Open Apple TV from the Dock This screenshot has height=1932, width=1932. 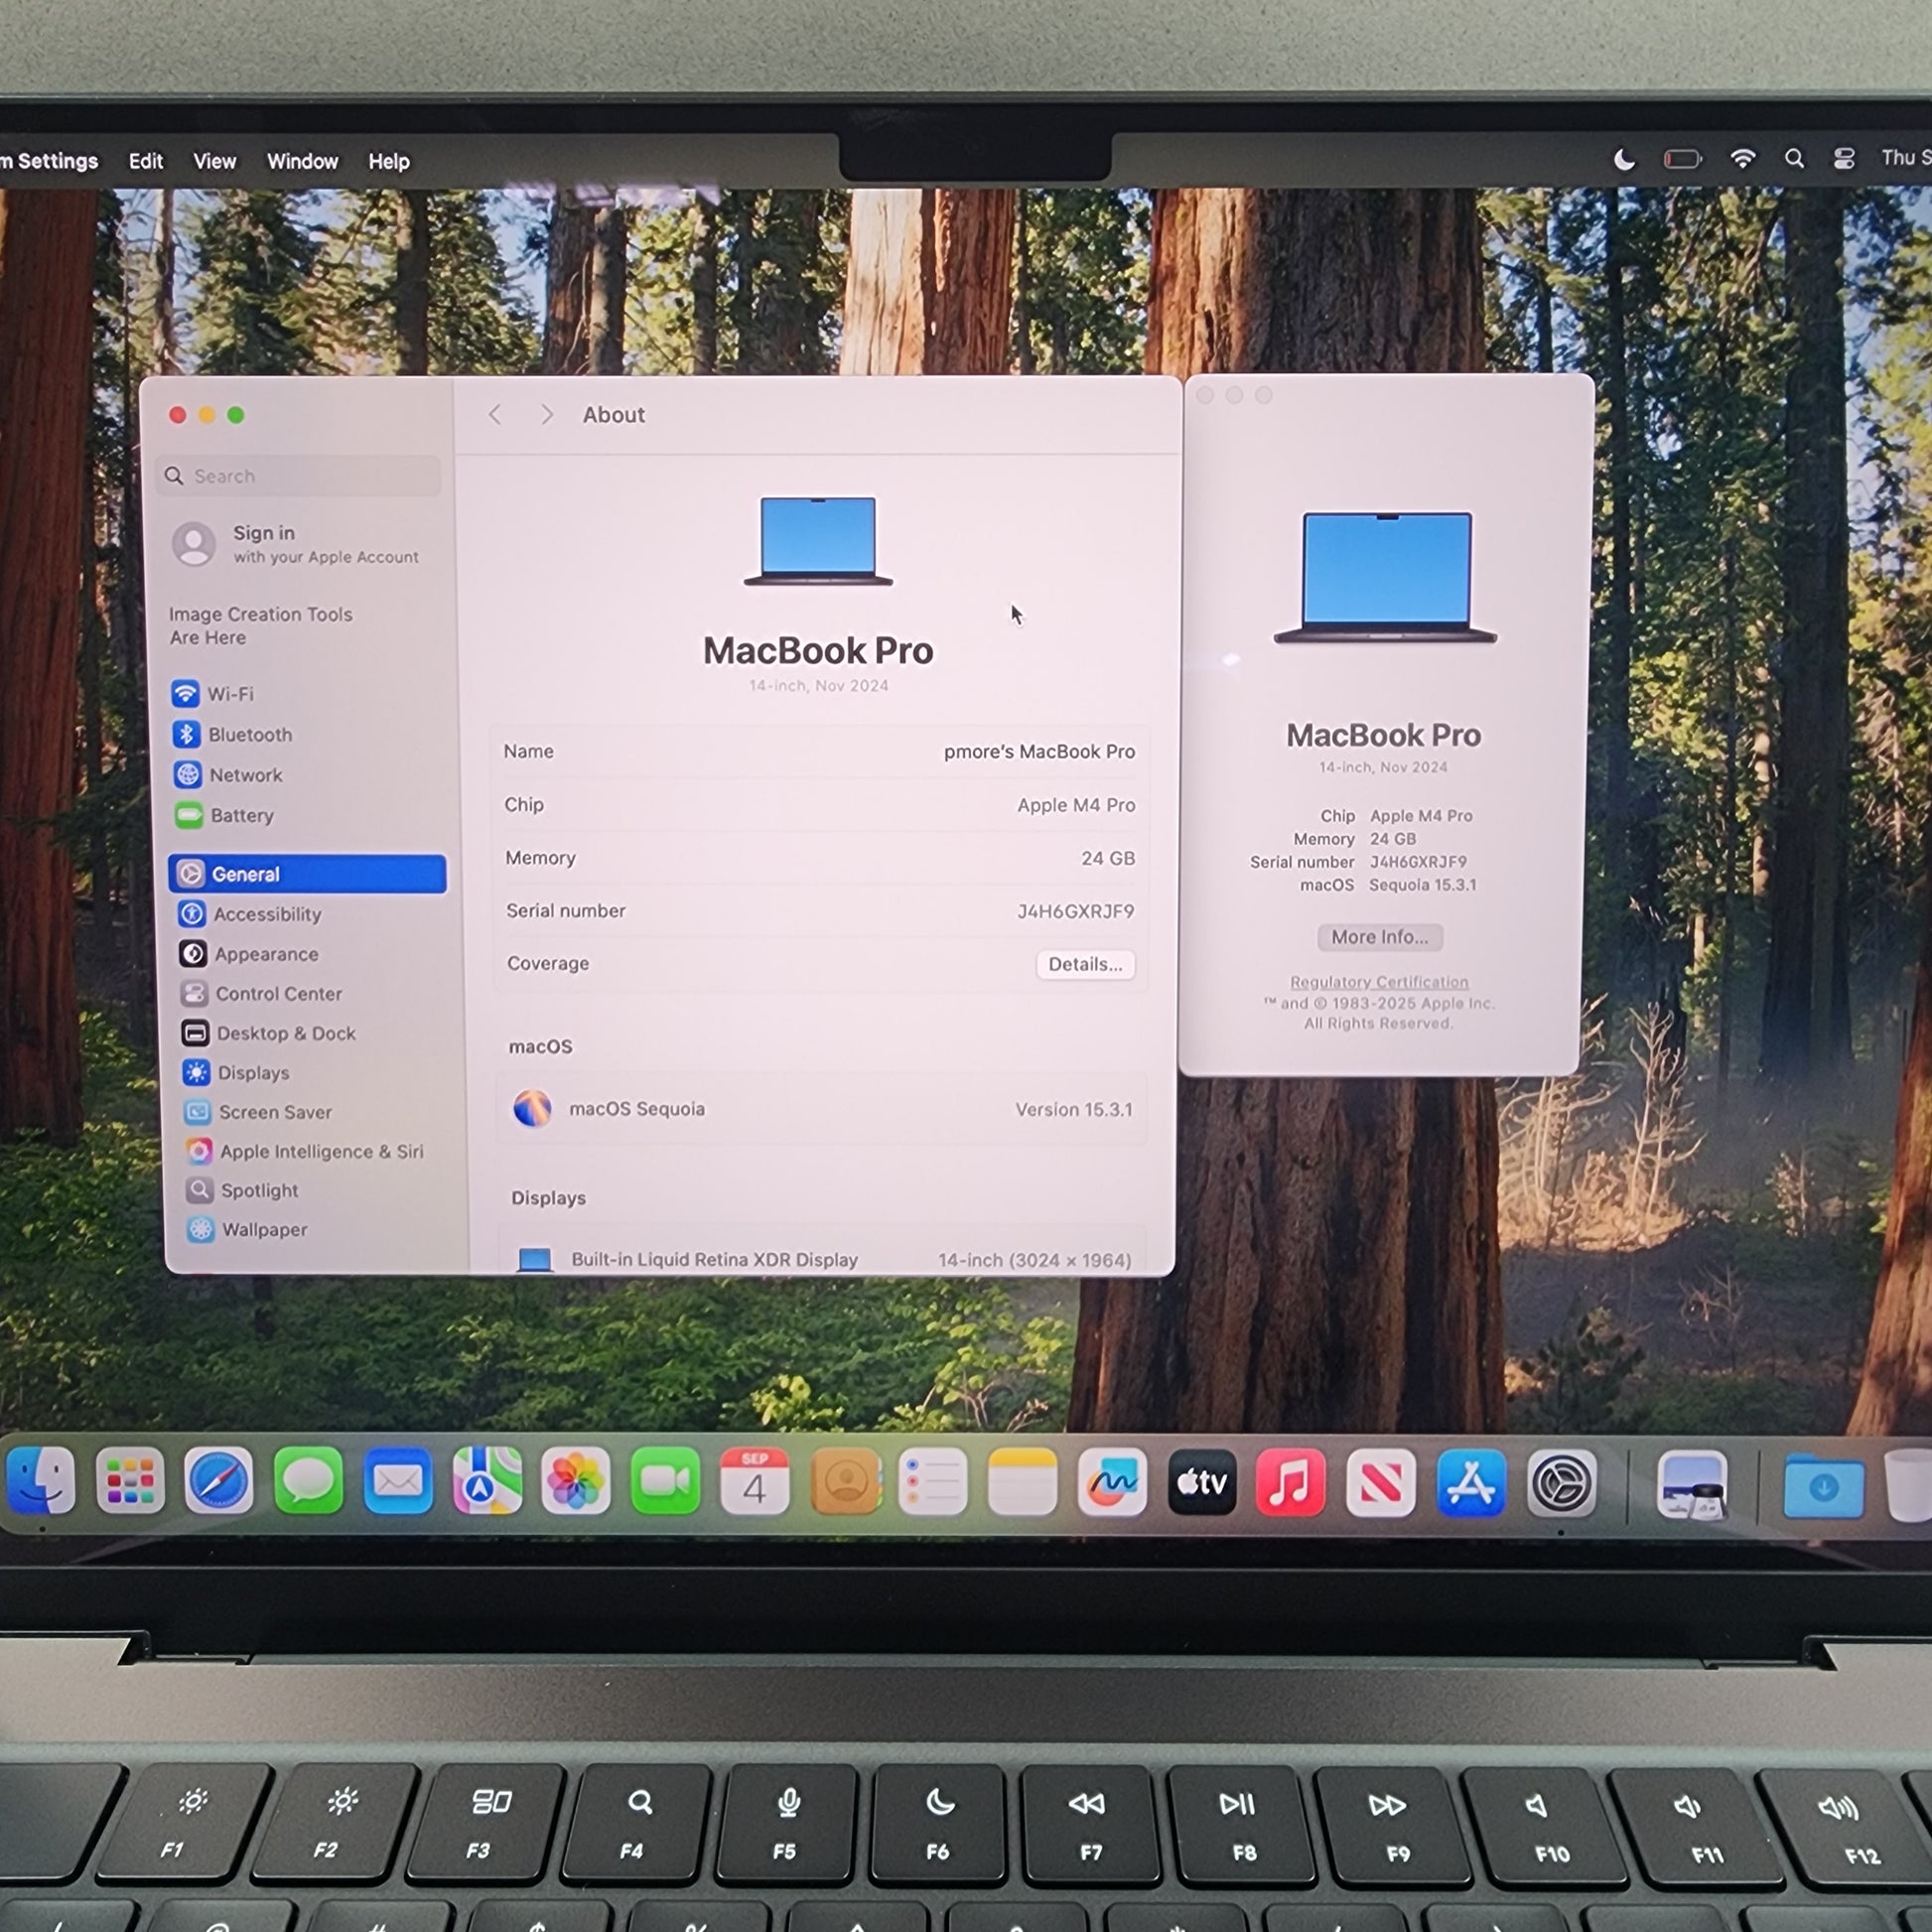(1201, 1482)
